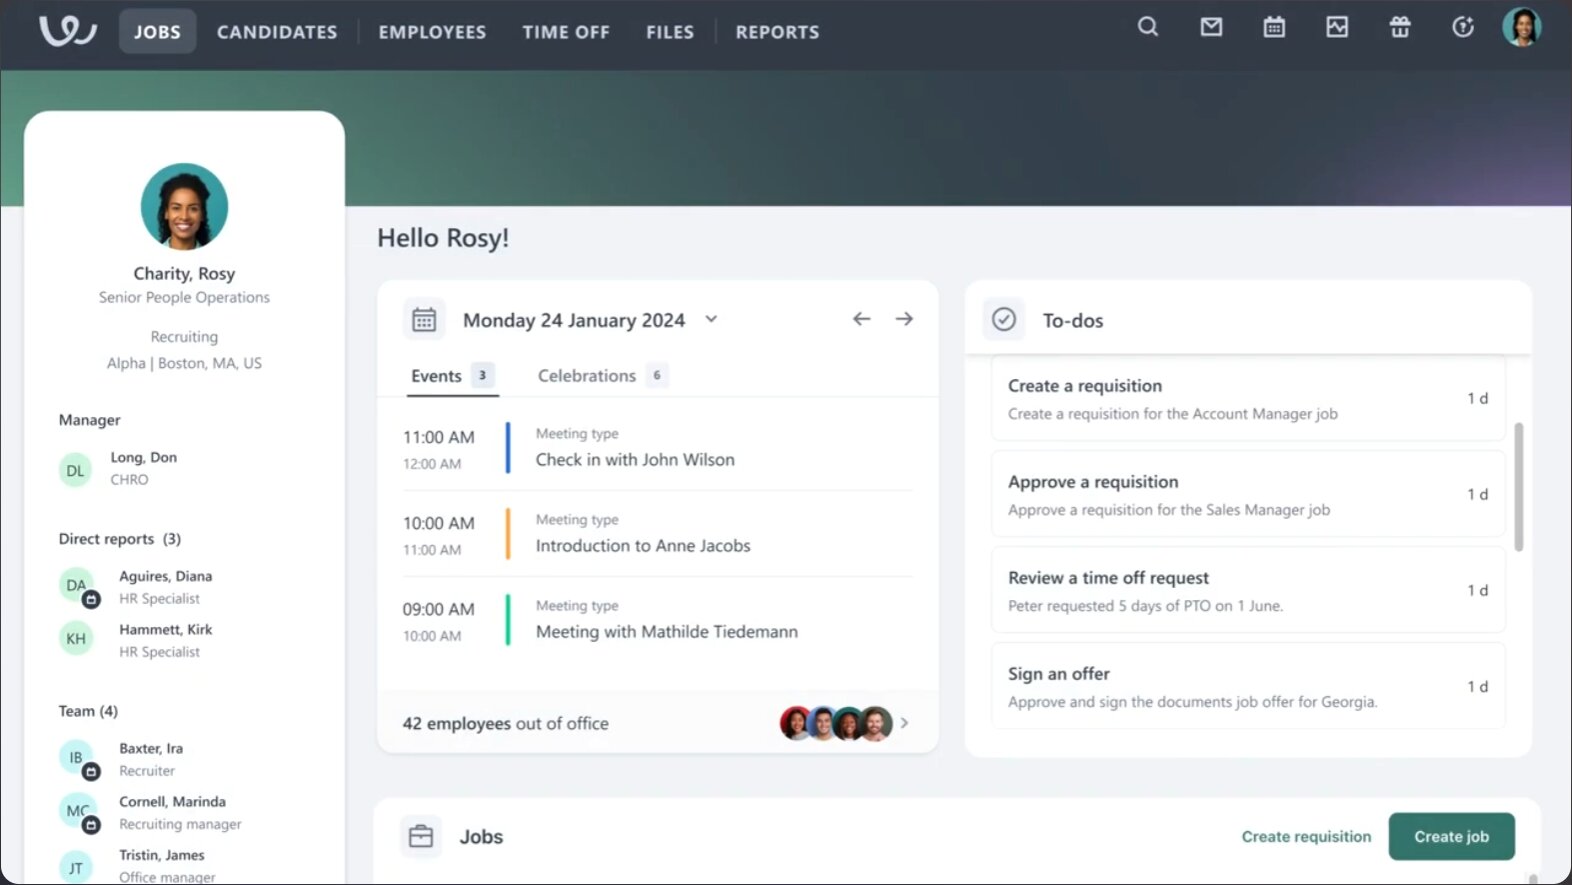Click the Jobs briefcase icon
Screen dimensions: 1572x885
[x=421, y=836]
